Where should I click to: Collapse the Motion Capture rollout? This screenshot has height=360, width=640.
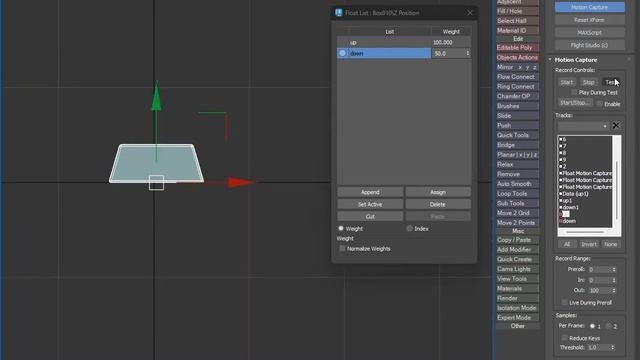550,60
